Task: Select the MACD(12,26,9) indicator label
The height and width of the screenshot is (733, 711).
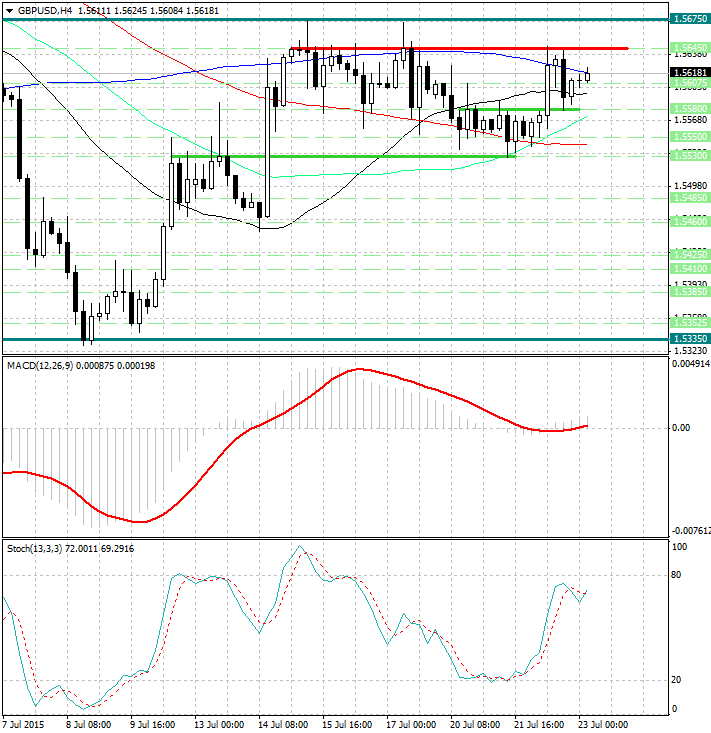Action: click(40, 366)
